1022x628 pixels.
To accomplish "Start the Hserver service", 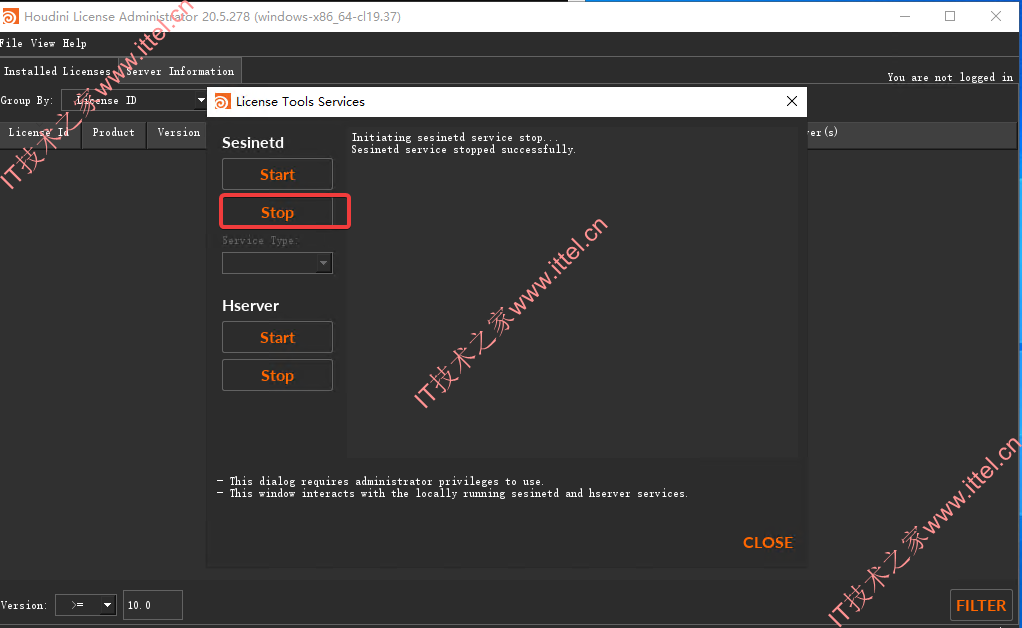I will 277,337.
